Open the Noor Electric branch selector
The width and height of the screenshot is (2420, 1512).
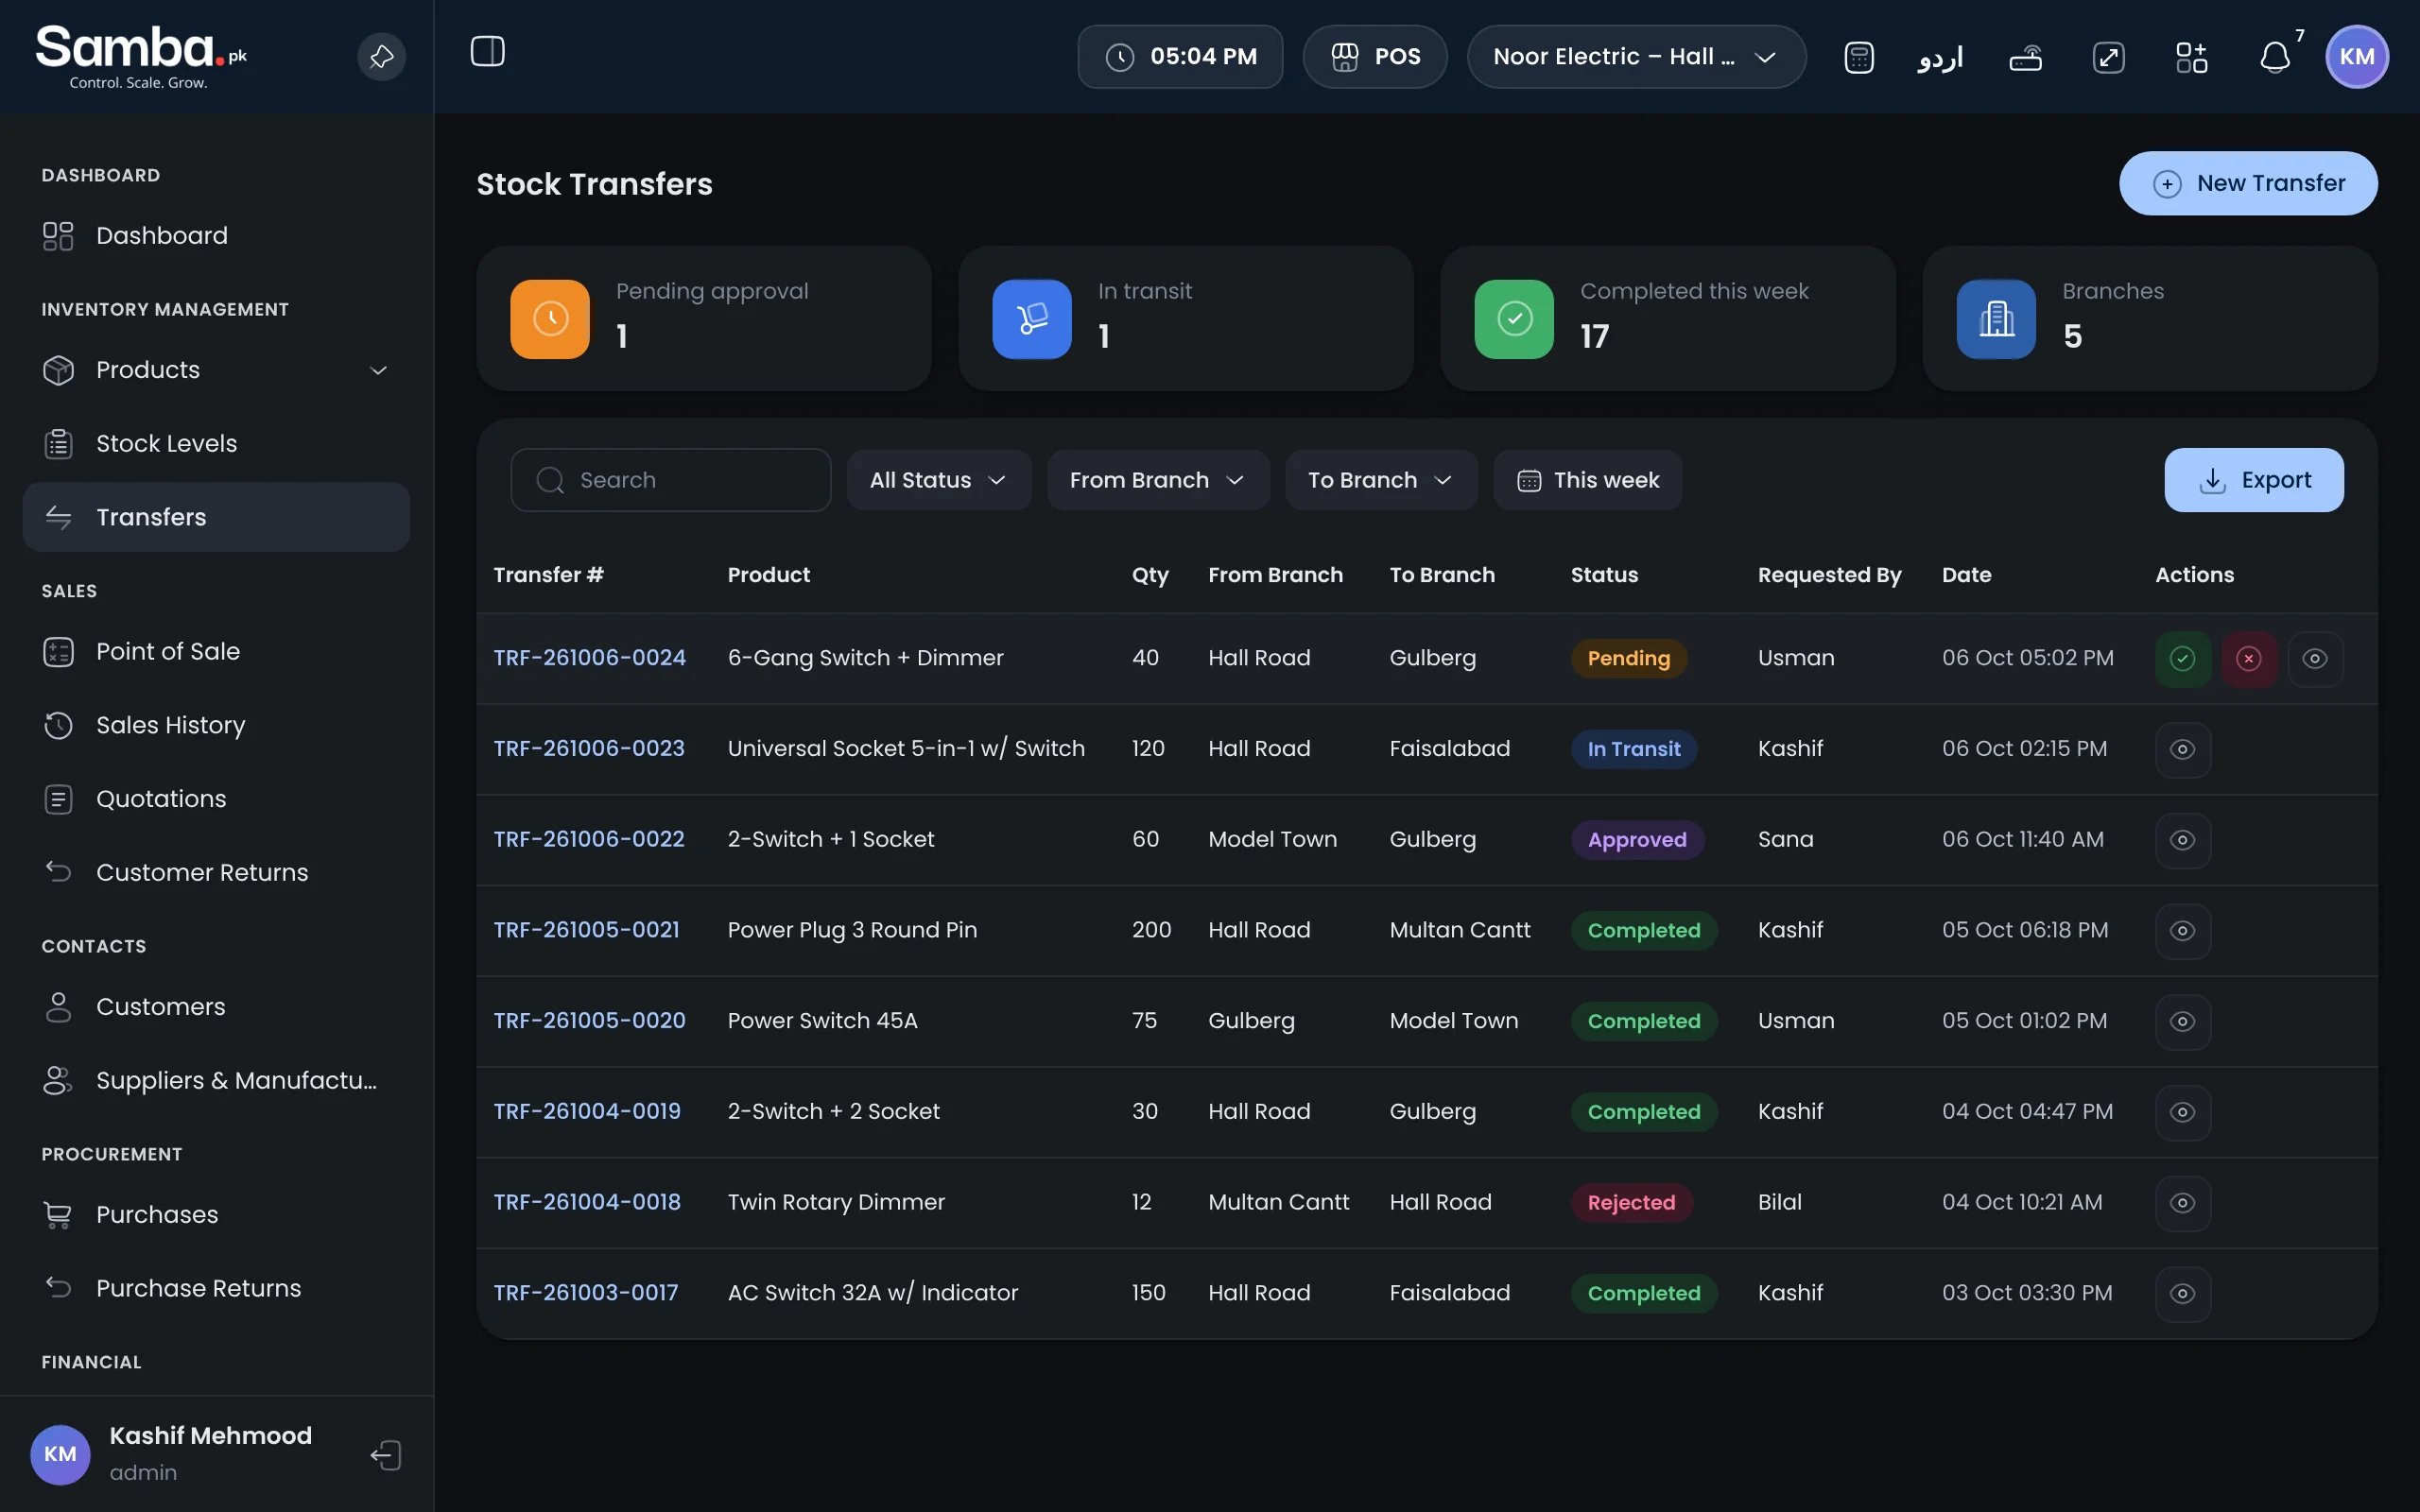point(1636,57)
